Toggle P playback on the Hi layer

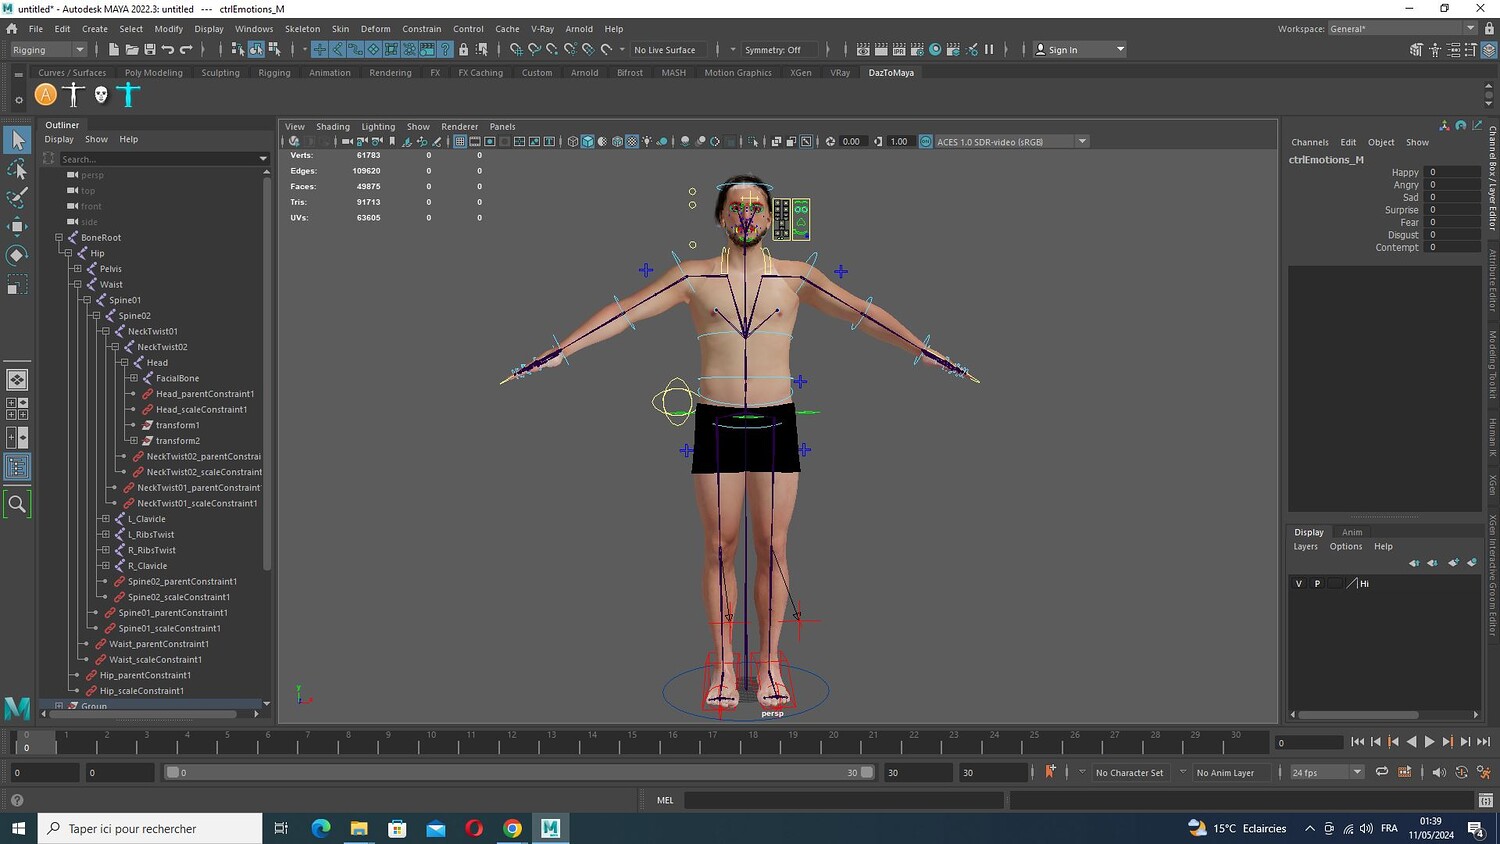point(1317,583)
